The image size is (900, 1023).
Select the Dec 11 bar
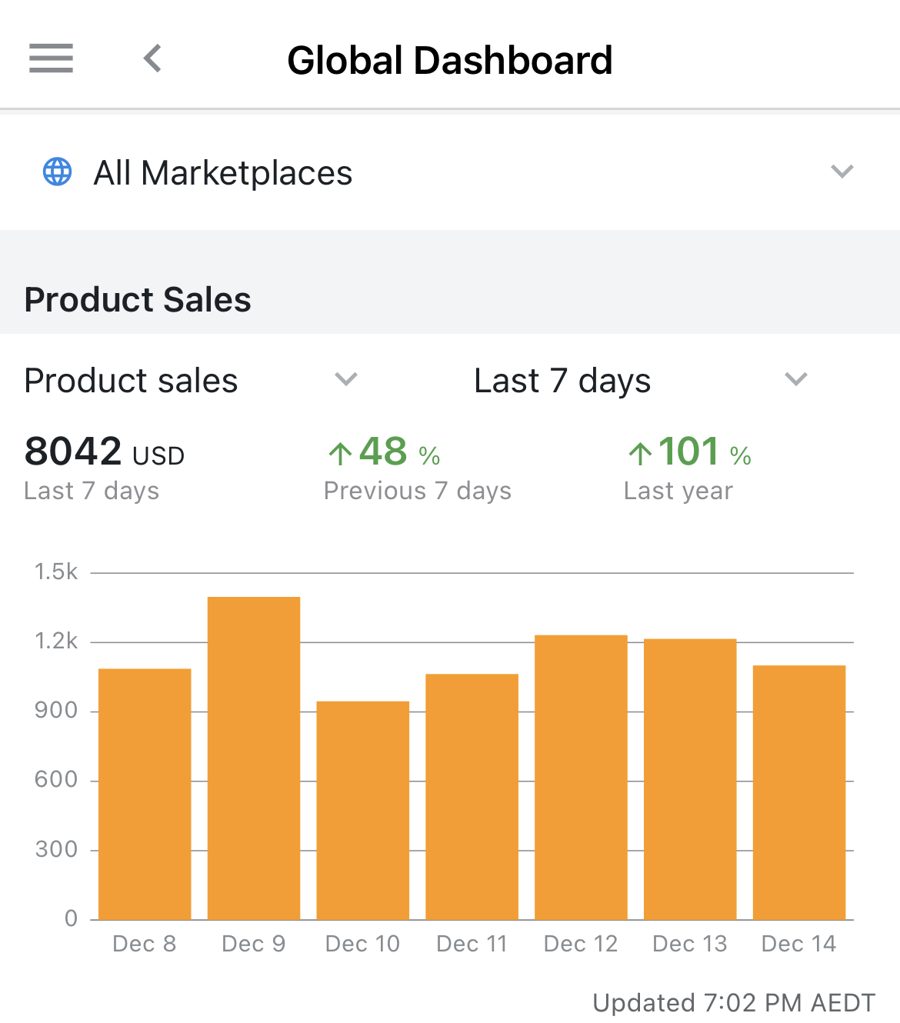[x=472, y=797]
